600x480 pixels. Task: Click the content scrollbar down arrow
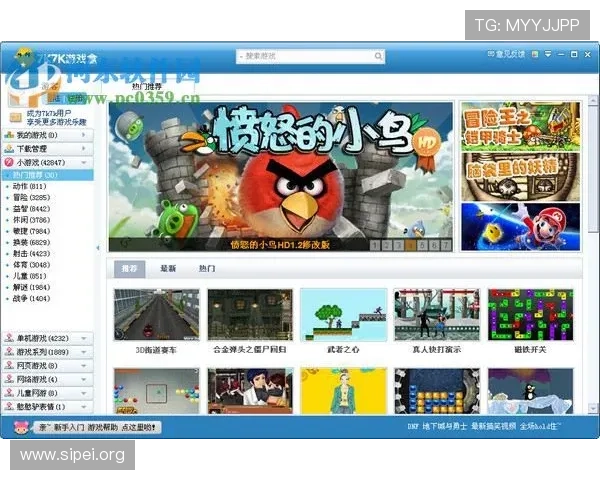593,408
